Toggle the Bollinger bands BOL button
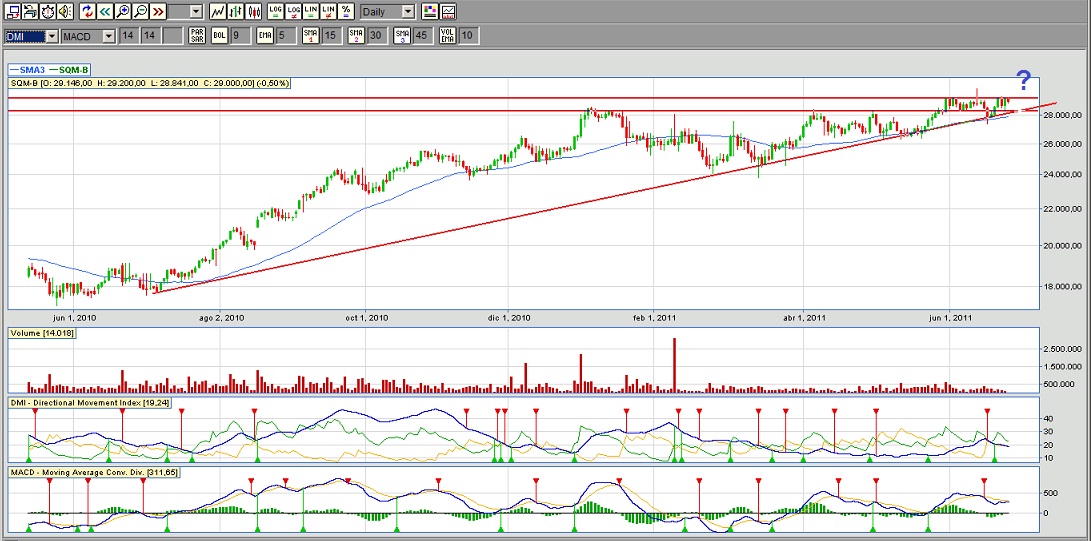 [x=218, y=36]
